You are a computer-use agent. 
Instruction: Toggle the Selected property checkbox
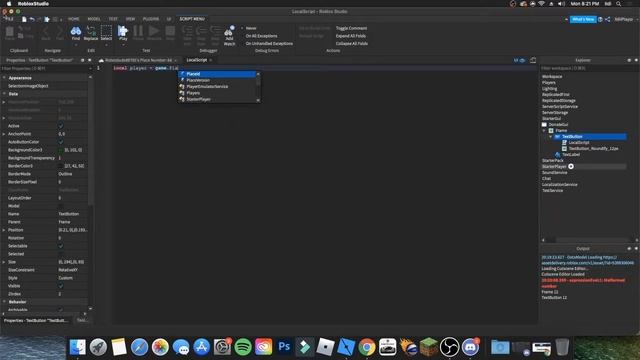61,254
